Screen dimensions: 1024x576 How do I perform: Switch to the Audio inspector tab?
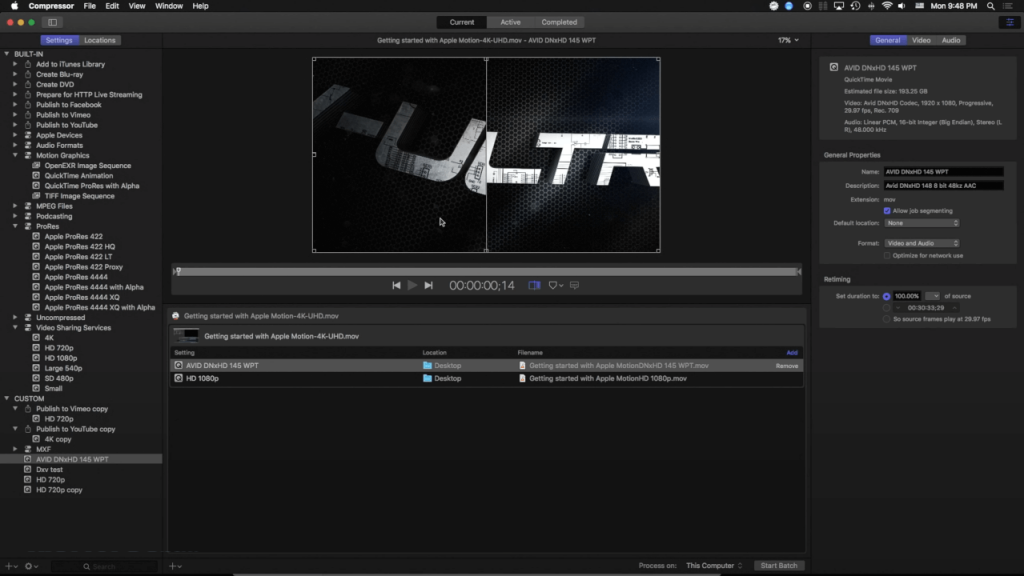tap(951, 40)
